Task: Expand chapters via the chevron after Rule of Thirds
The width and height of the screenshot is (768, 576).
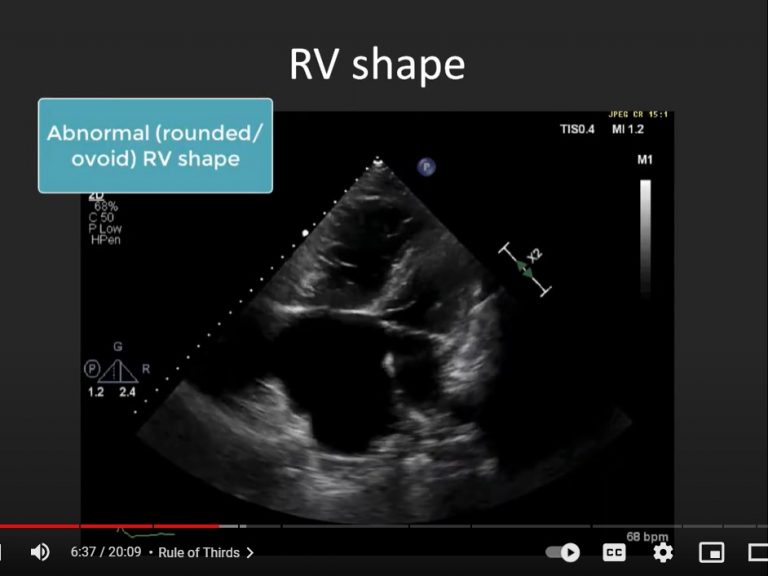Action: [250, 552]
